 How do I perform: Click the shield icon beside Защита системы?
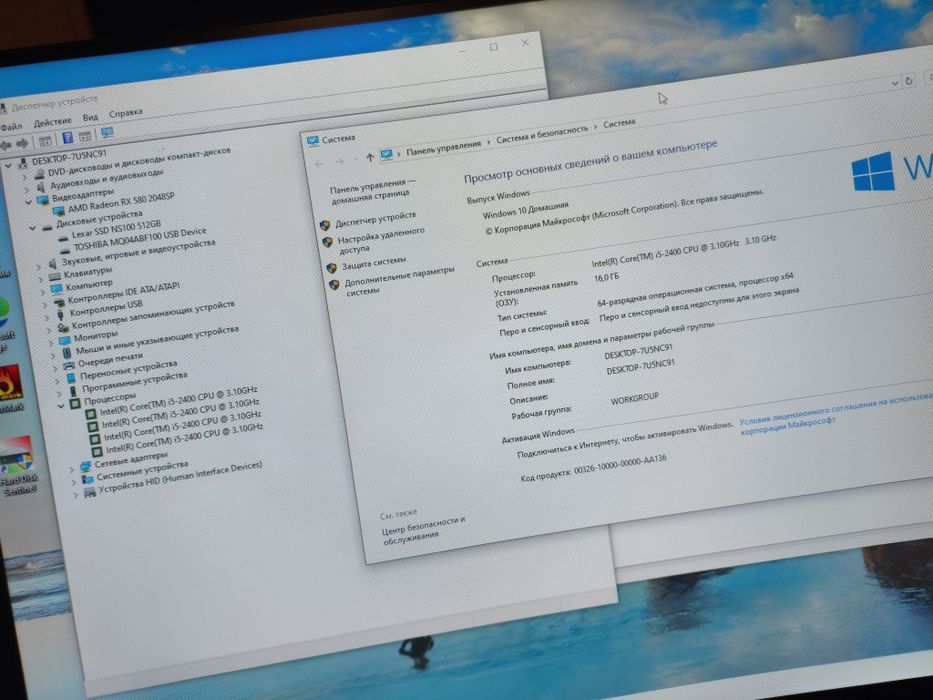(331, 268)
